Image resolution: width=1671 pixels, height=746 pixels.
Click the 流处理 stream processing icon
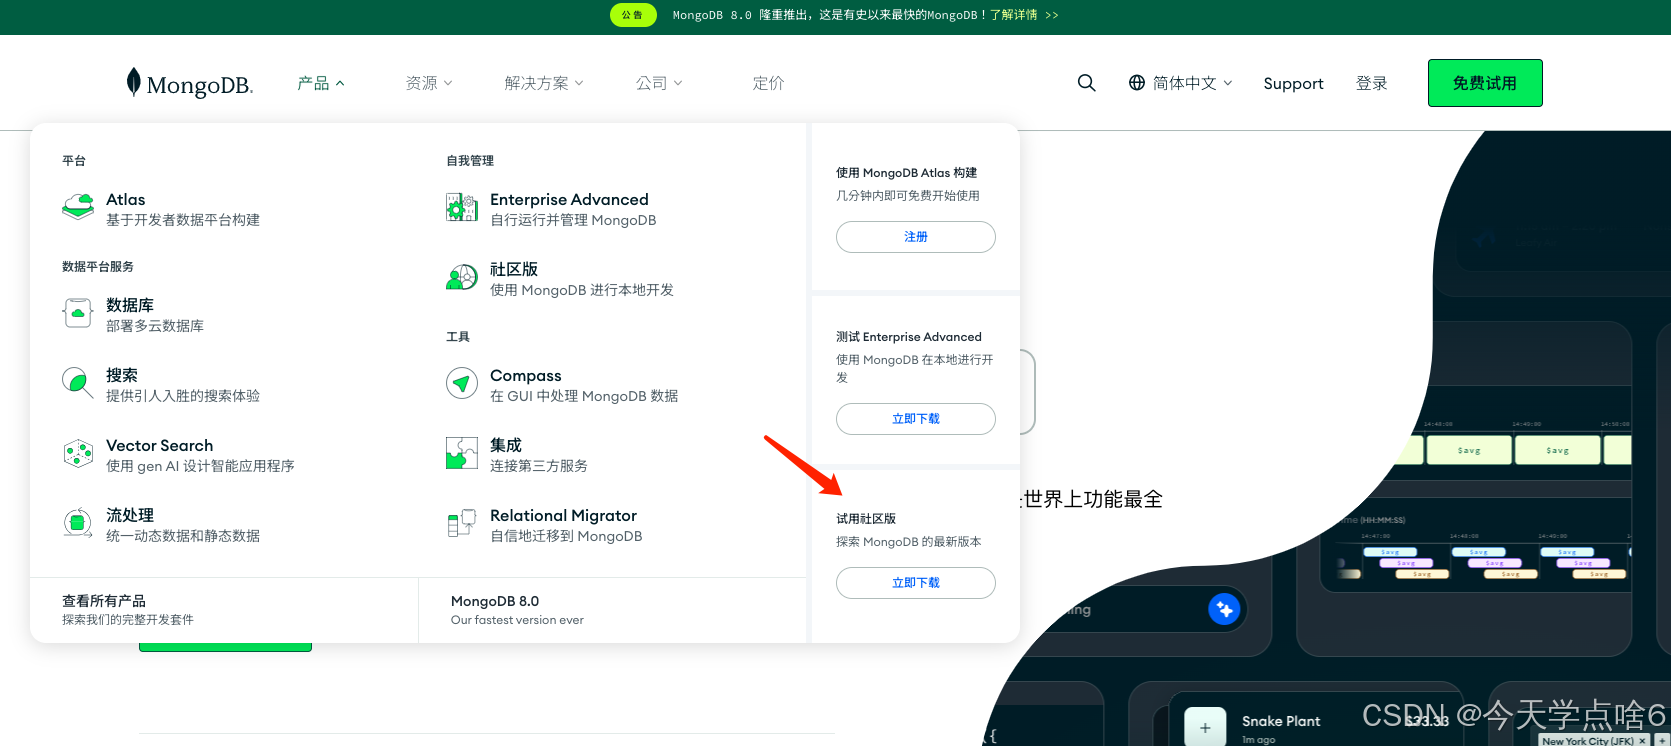[x=78, y=523]
